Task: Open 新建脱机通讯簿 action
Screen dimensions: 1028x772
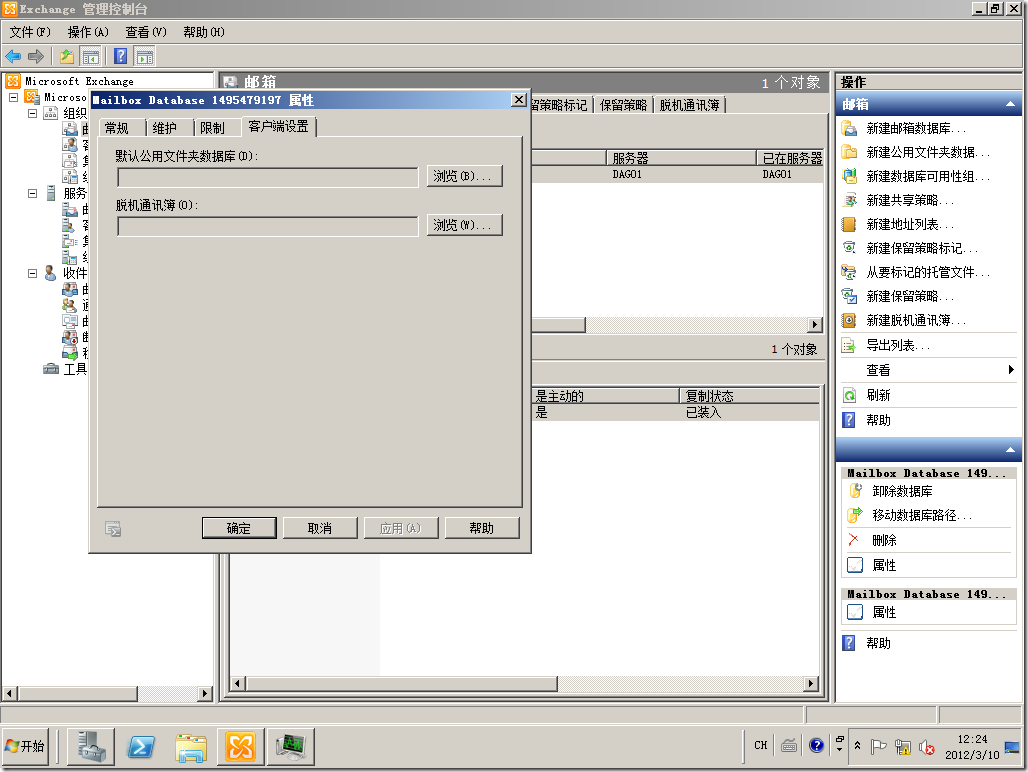Action: [915, 320]
